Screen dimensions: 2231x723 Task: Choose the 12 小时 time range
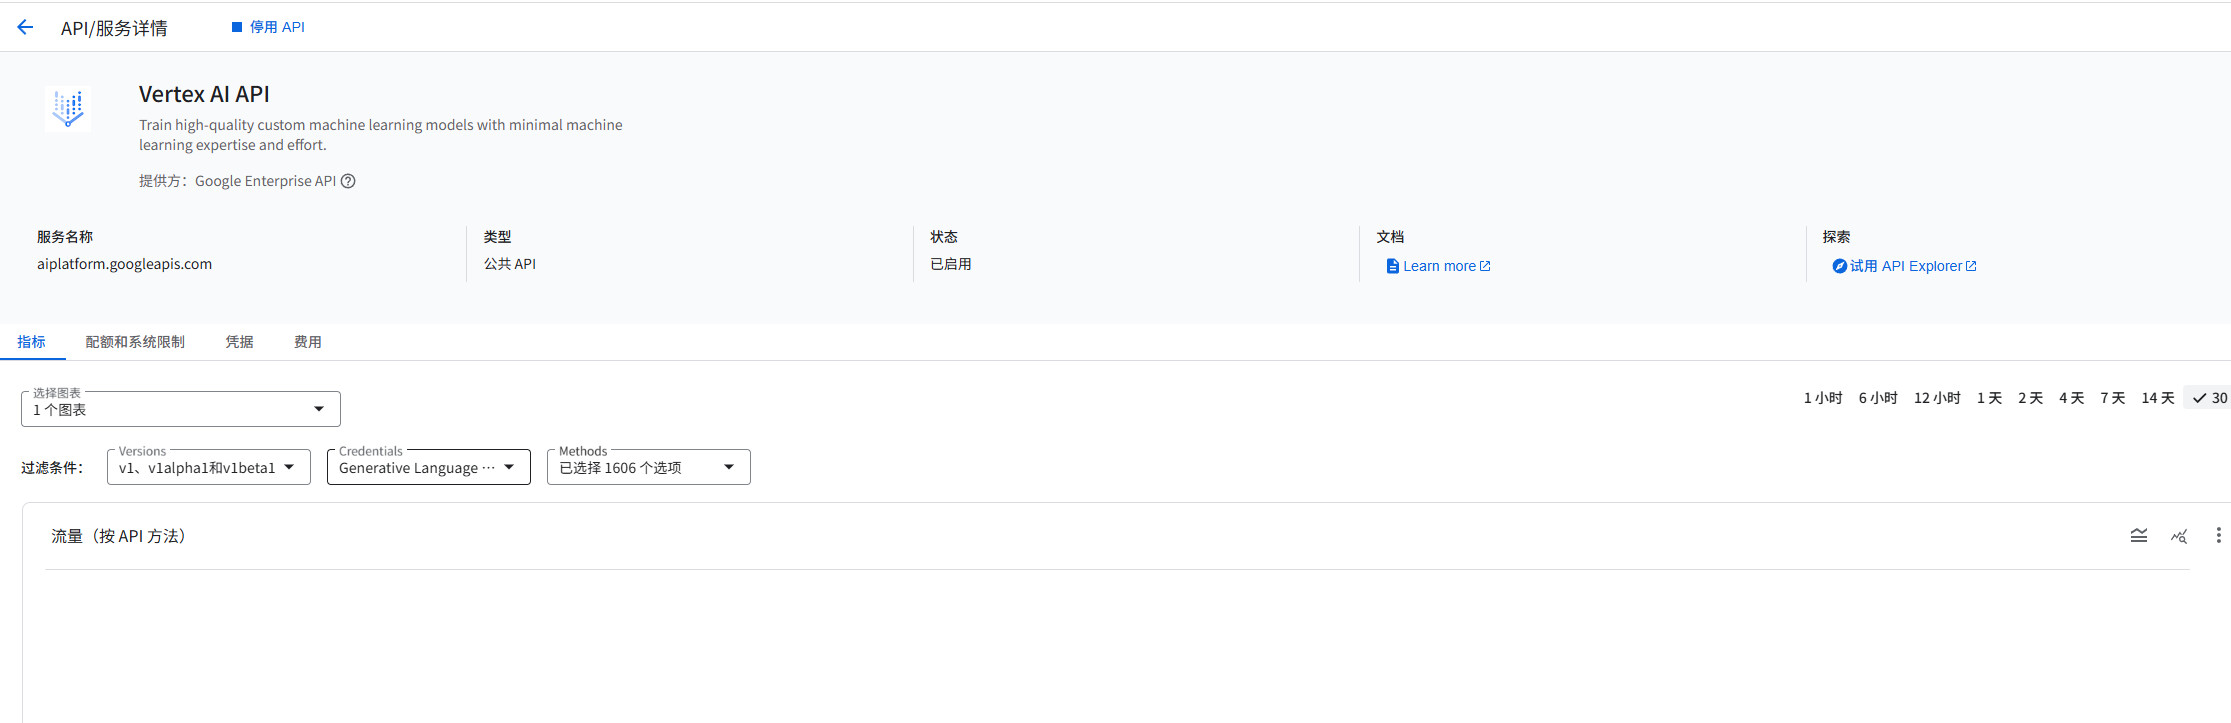1936,398
